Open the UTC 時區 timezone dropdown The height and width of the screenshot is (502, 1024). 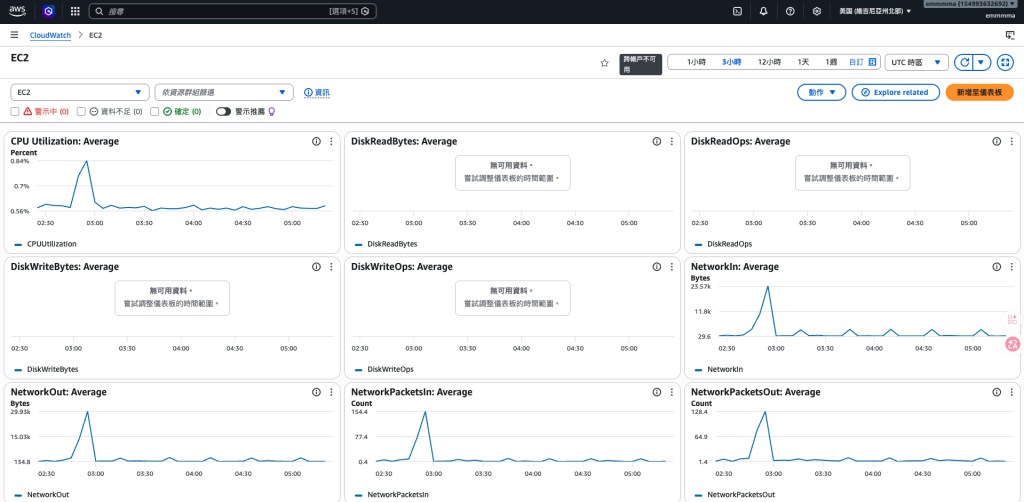tap(916, 62)
